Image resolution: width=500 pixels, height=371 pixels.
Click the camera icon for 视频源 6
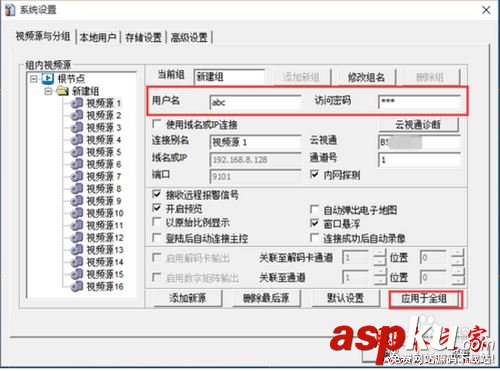77,164
